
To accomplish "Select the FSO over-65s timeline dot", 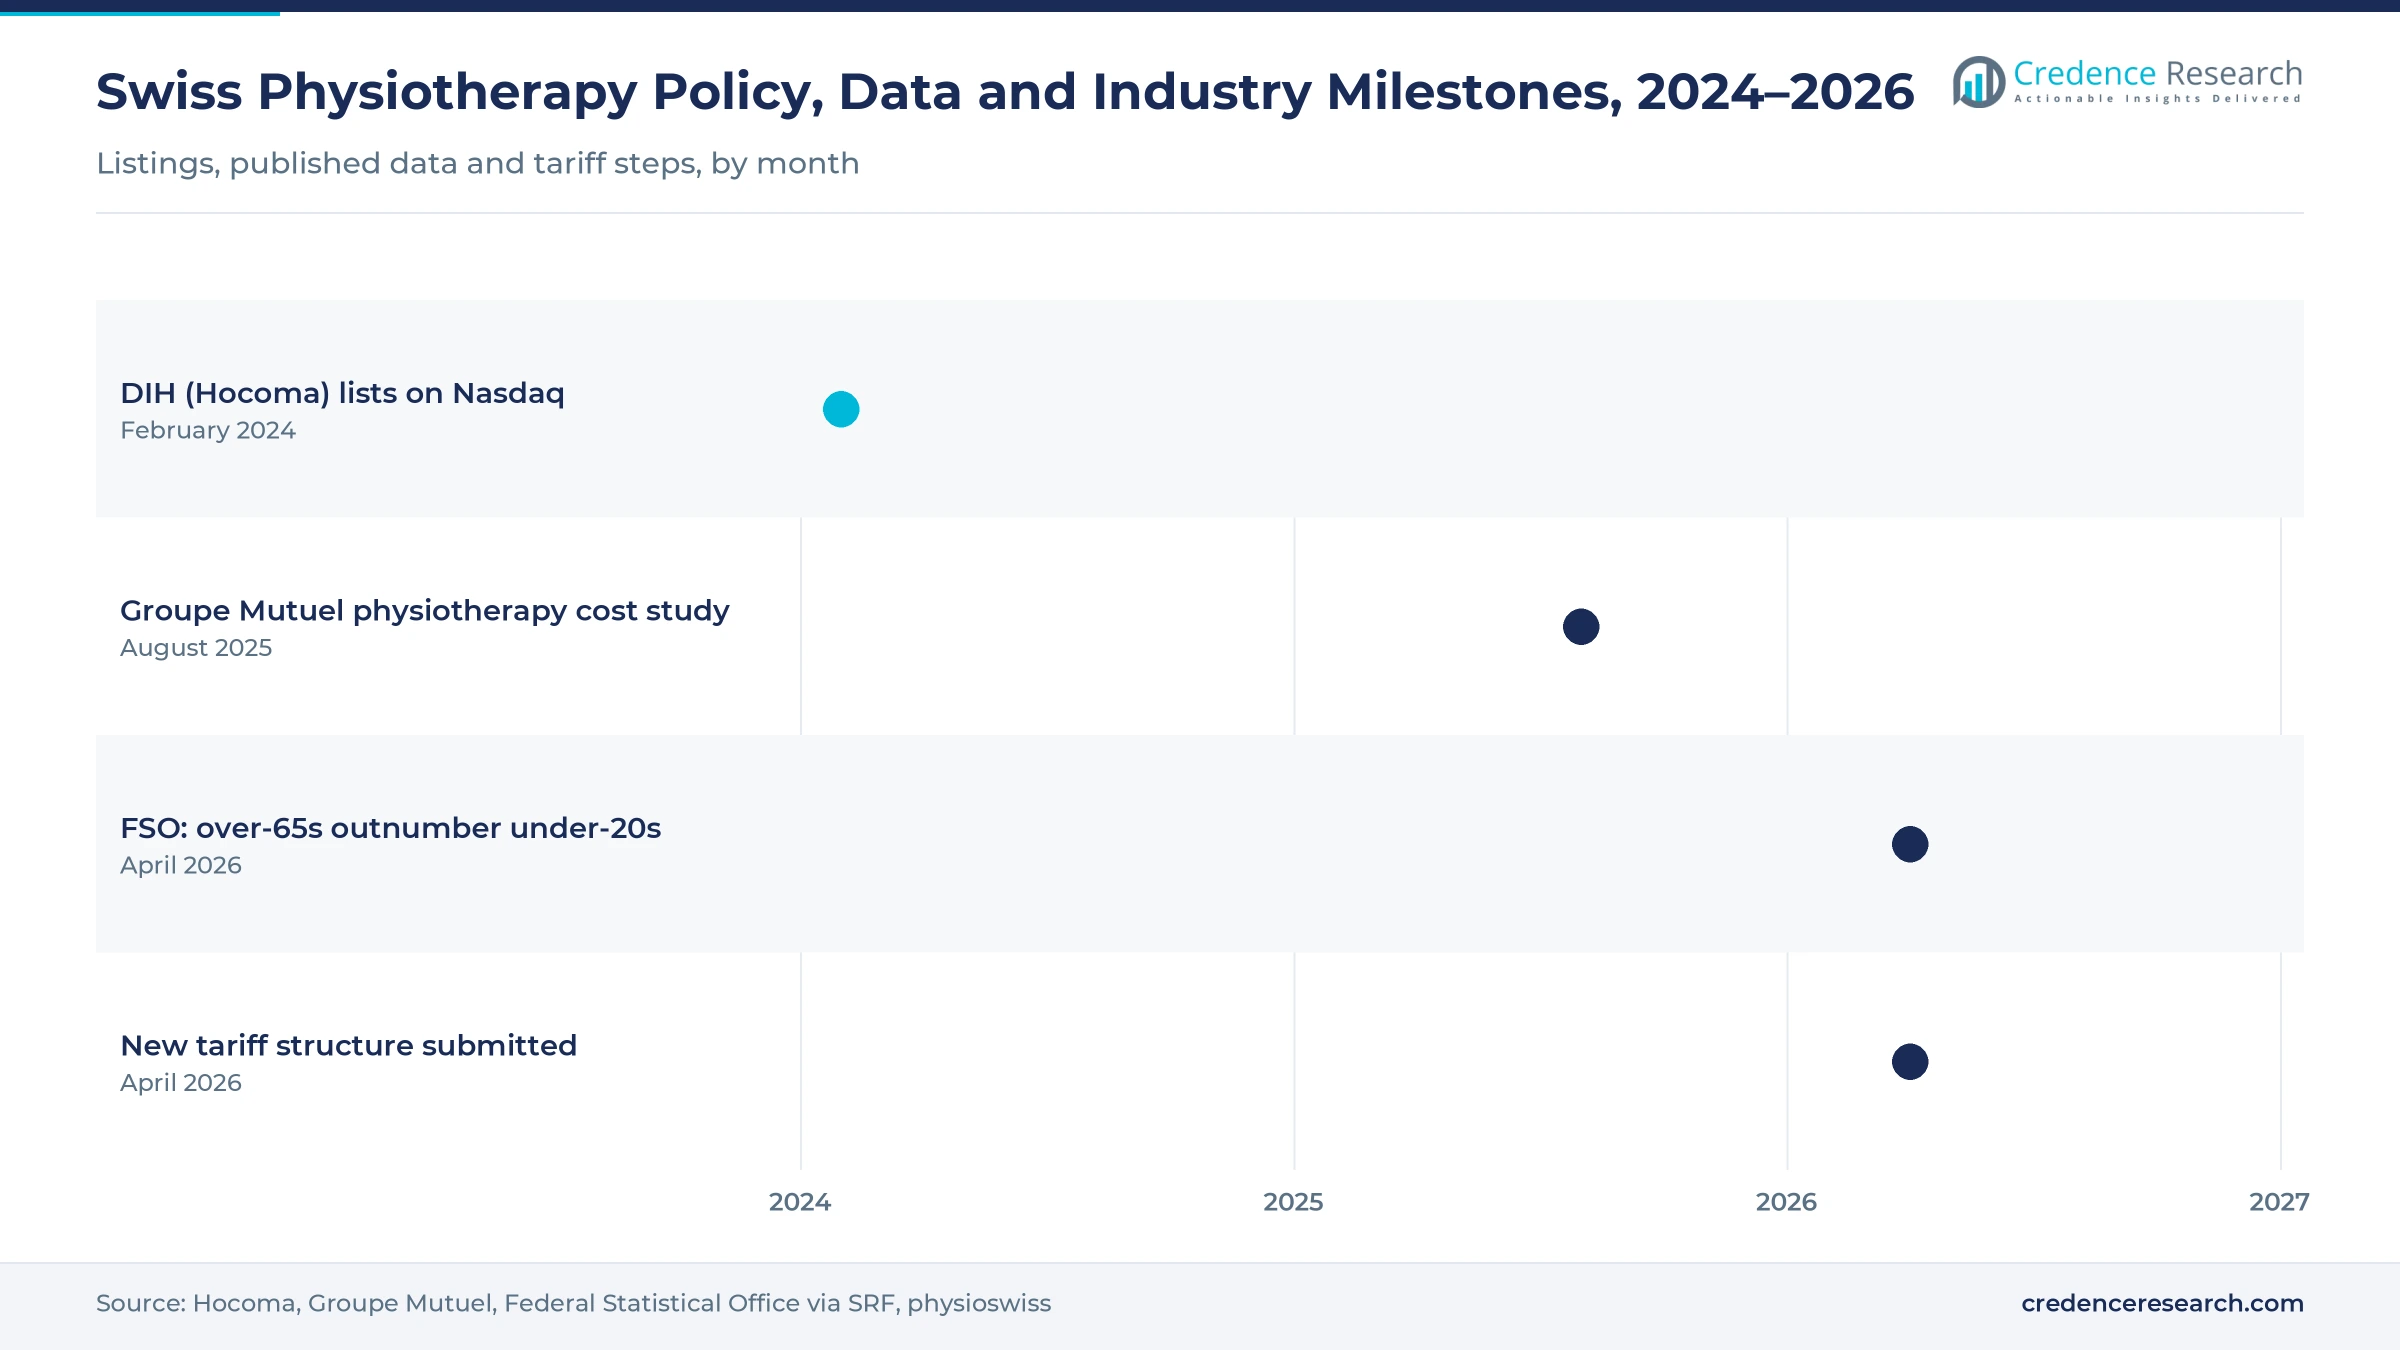I will tap(1910, 844).
